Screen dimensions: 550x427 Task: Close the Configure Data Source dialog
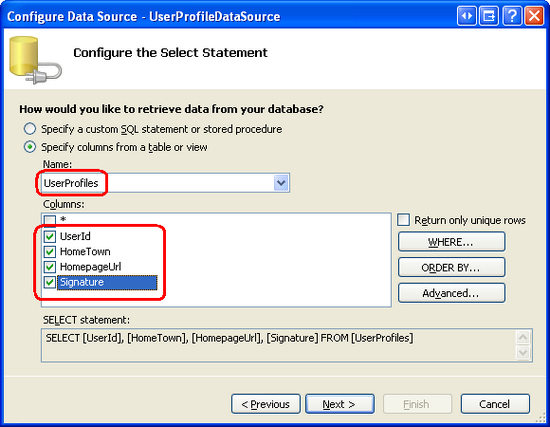pos(534,16)
